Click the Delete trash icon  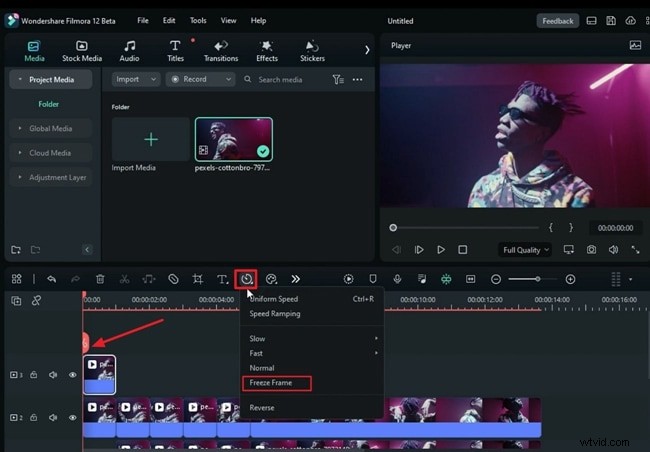click(100, 279)
